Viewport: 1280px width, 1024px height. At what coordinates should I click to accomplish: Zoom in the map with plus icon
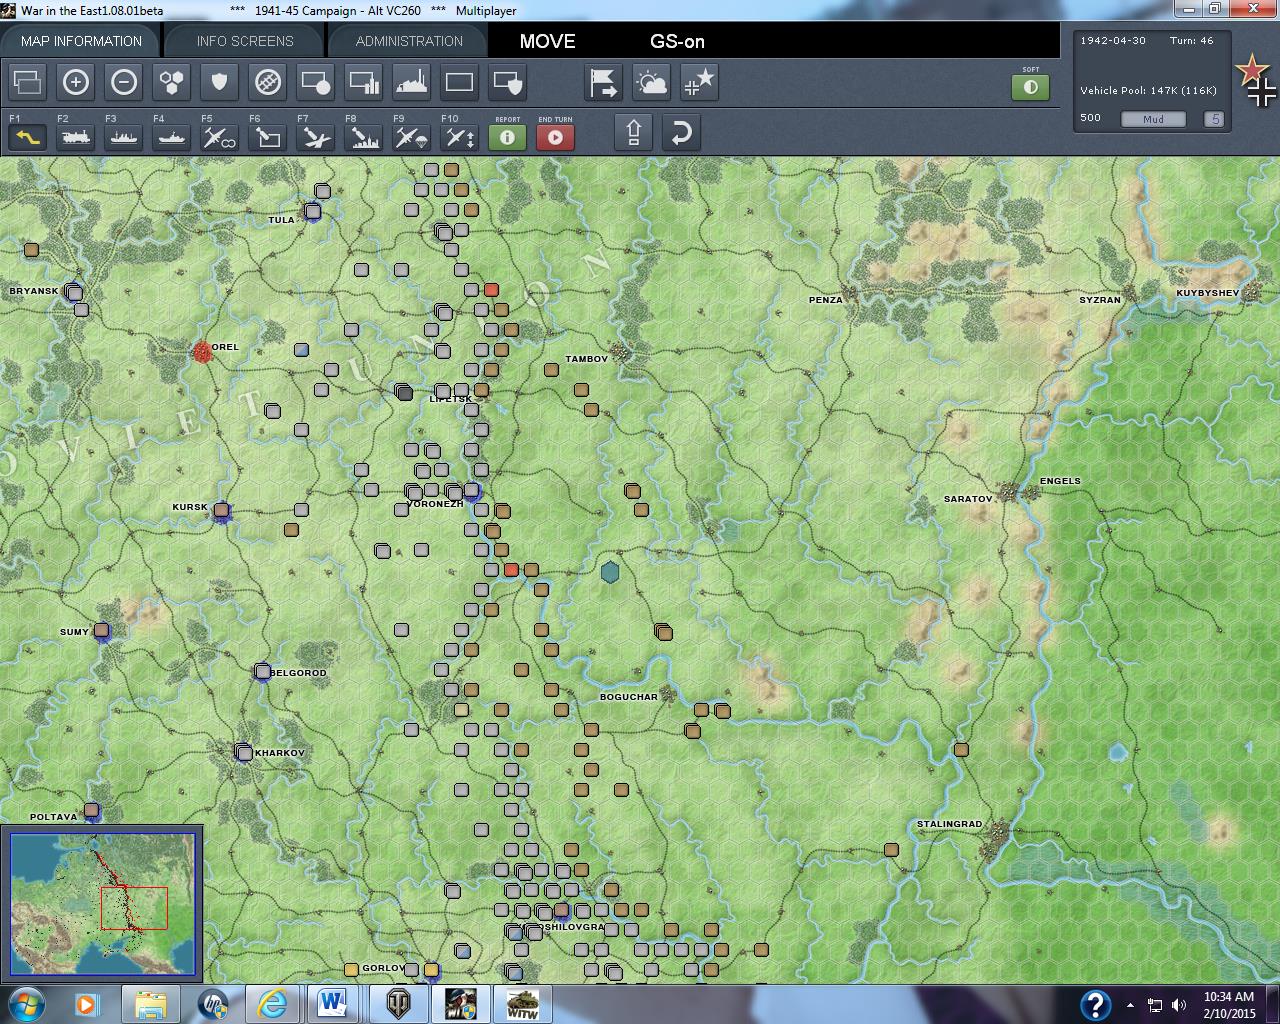click(76, 82)
